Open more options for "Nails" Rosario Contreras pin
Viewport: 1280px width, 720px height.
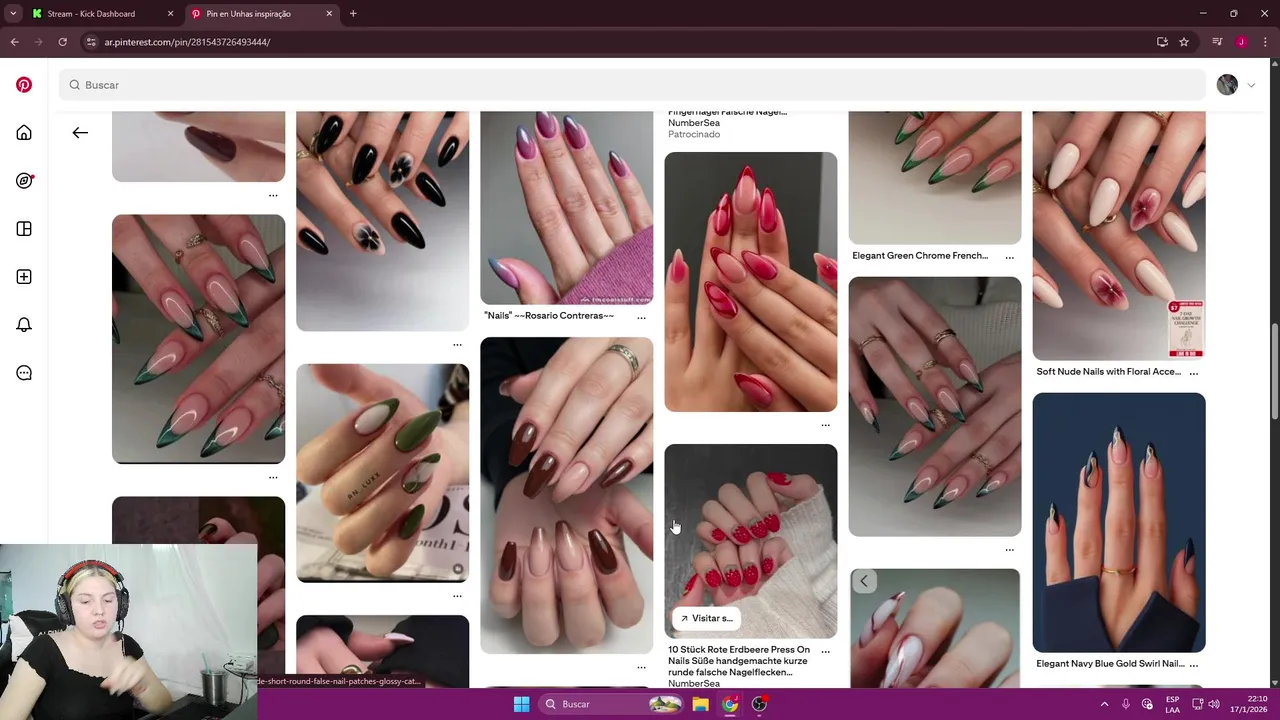coord(641,317)
